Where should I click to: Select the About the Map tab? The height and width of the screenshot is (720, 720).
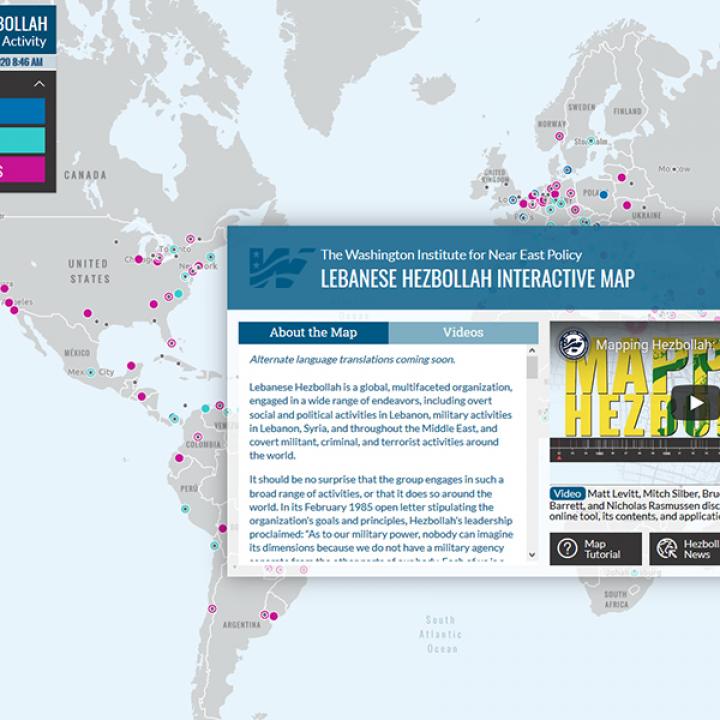314,332
